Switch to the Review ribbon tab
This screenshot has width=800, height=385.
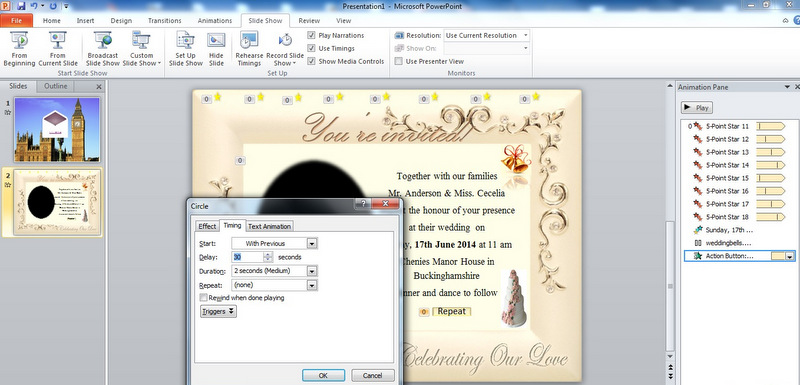pos(309,21)
